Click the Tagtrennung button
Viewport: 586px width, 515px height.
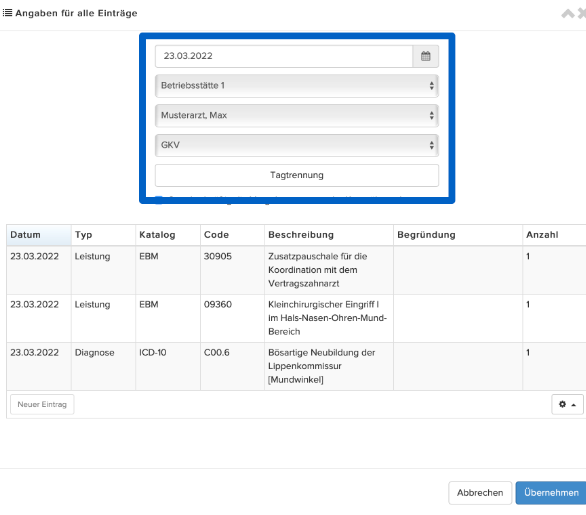click(x=297, y=175)
